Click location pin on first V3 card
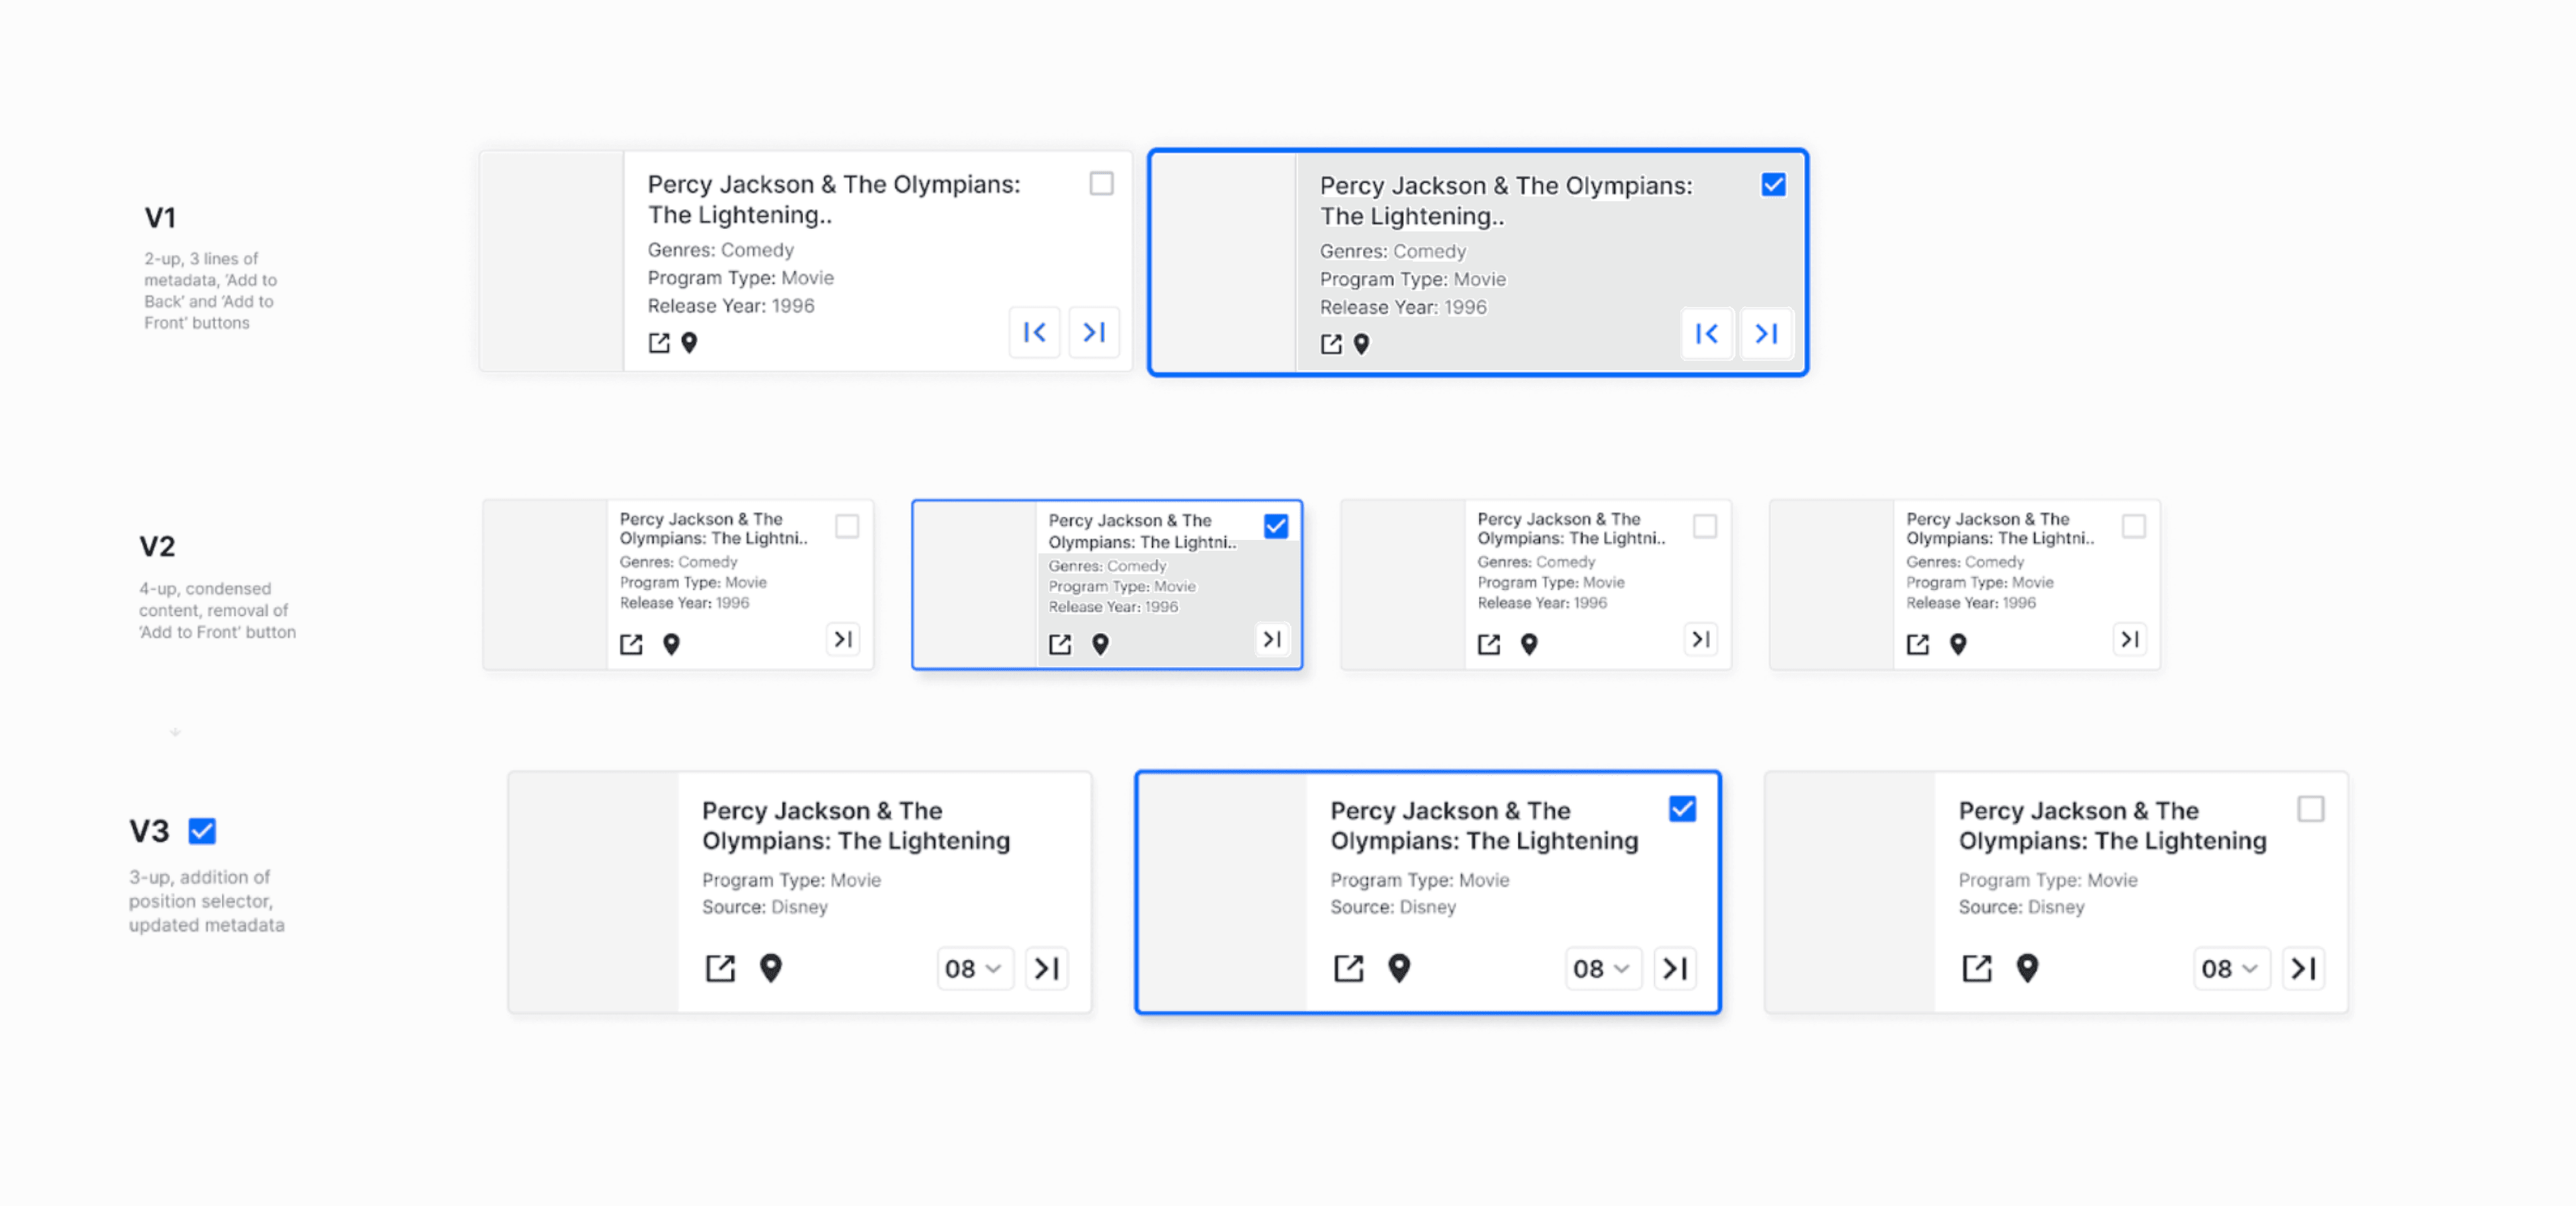This screenshot has width=2576, height=1206. click(770, 968)
